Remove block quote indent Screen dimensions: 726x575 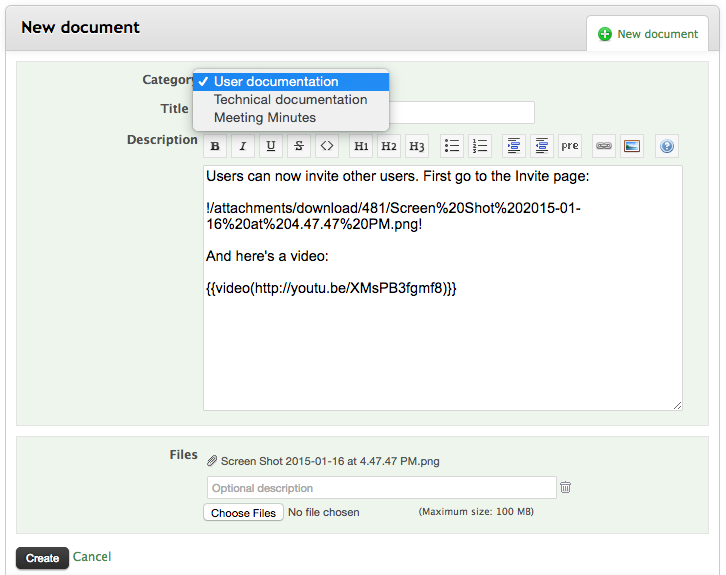coord(542,146)
